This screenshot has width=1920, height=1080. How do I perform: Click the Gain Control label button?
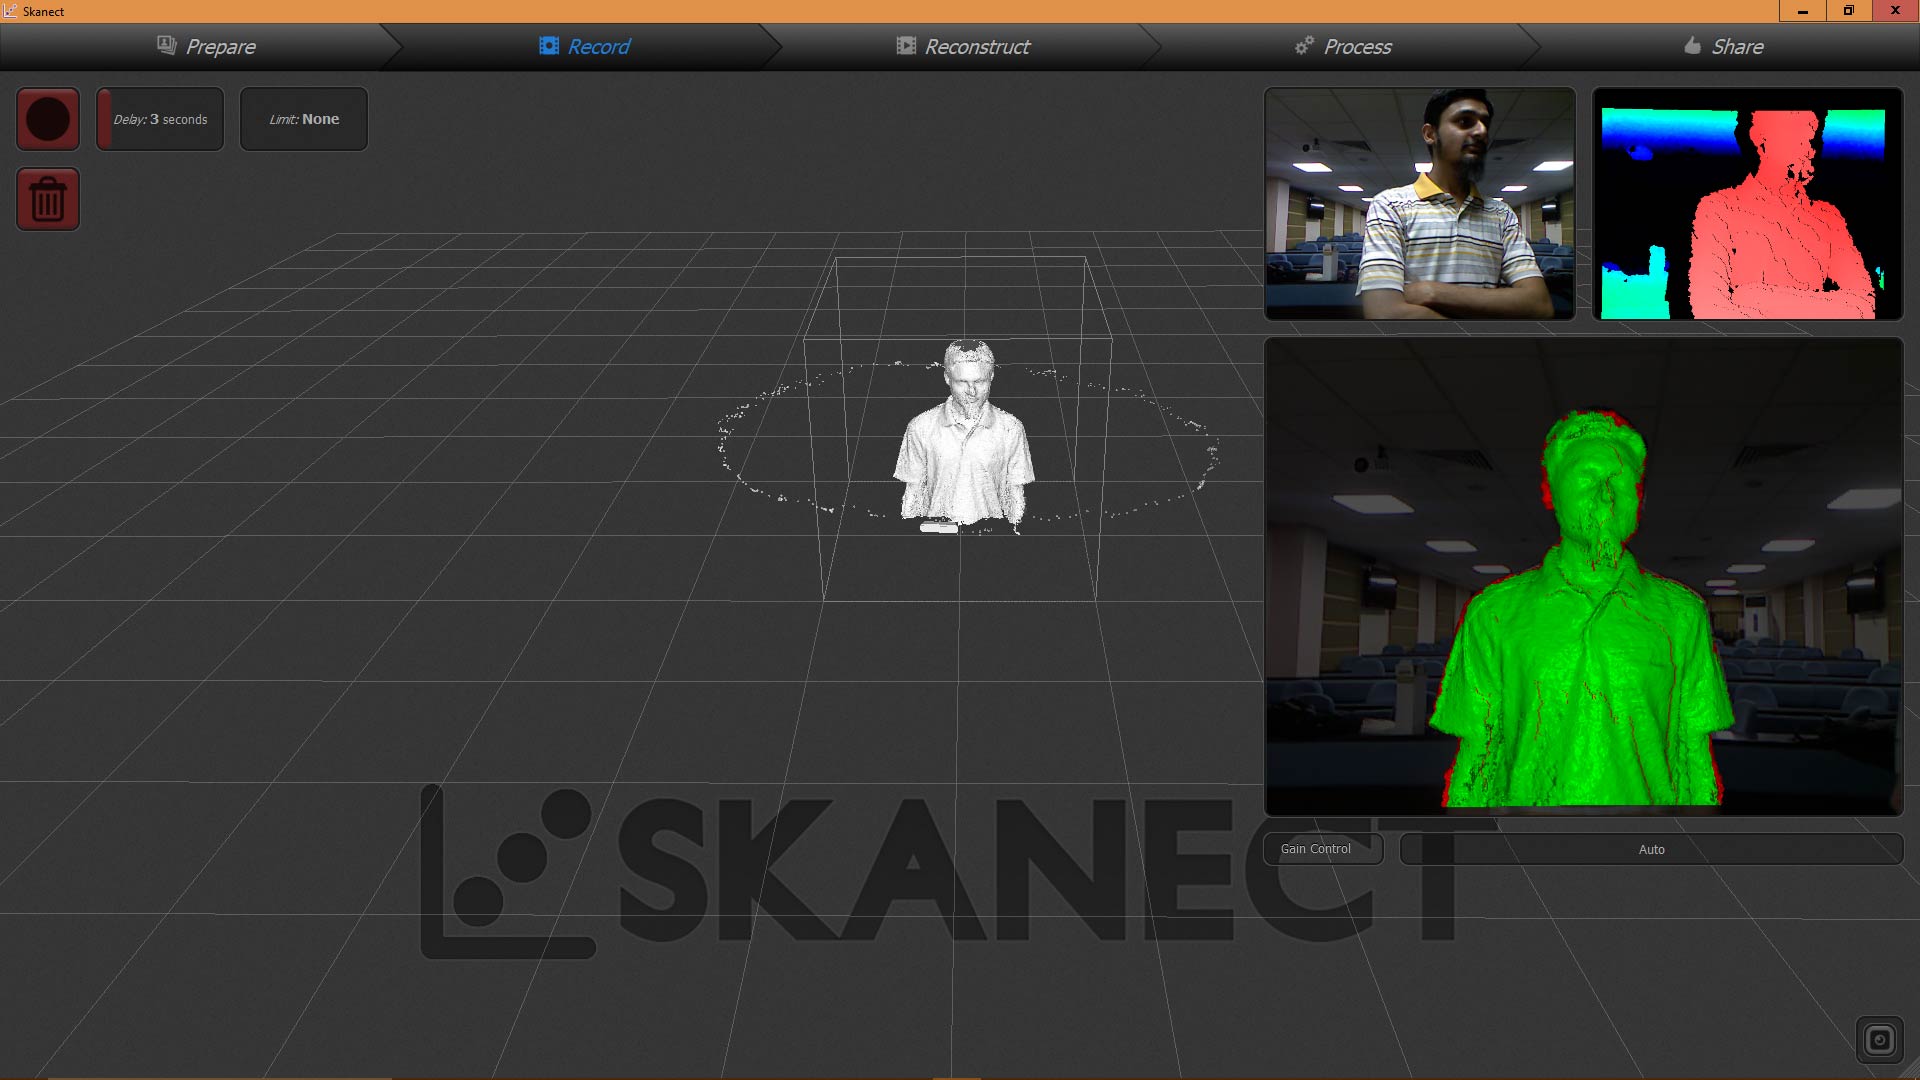(1323, 849)
